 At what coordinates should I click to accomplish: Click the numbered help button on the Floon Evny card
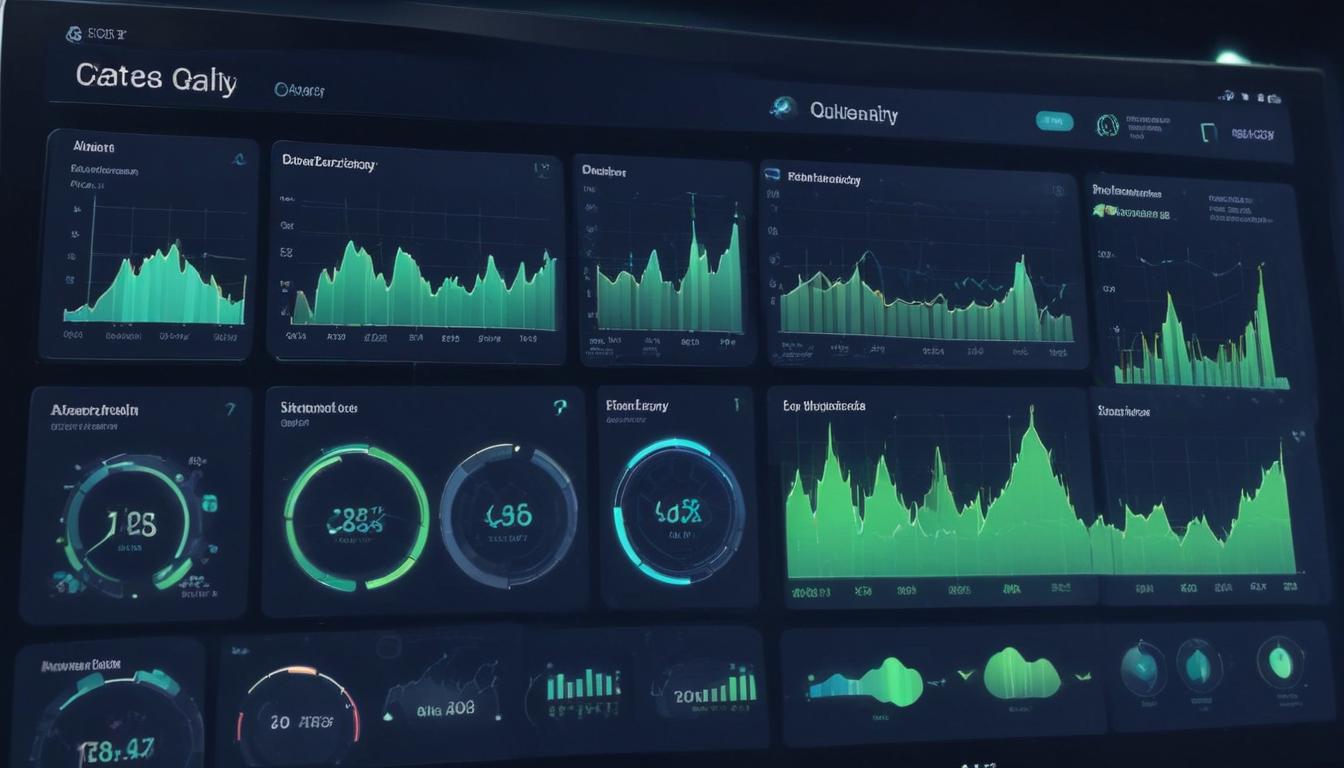pos(737,405)
